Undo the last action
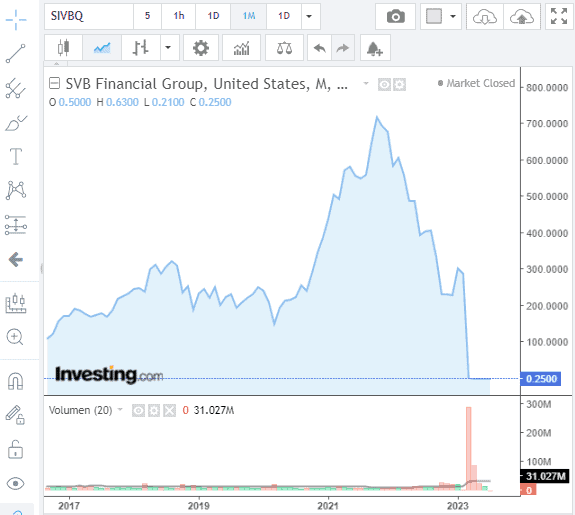Screen dimensions: 575x515 (319, 48)
